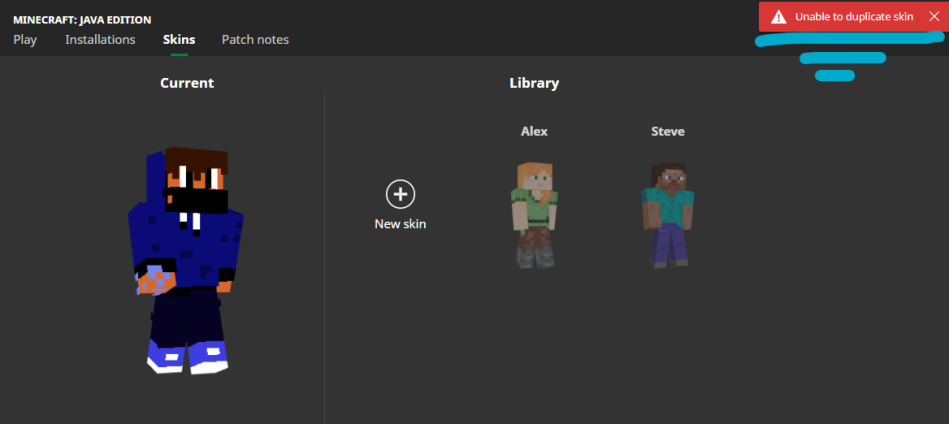949x424 pixels.
Task: Click the "Alex" name label
Action: 534,131
